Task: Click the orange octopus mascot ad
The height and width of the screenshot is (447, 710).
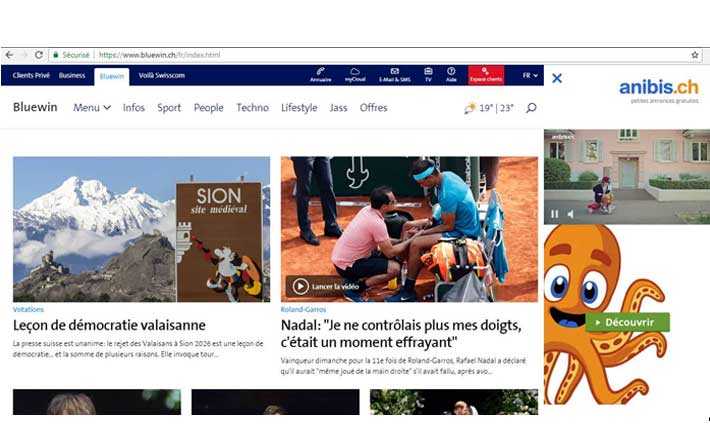Action: click(x=604, y=314)
